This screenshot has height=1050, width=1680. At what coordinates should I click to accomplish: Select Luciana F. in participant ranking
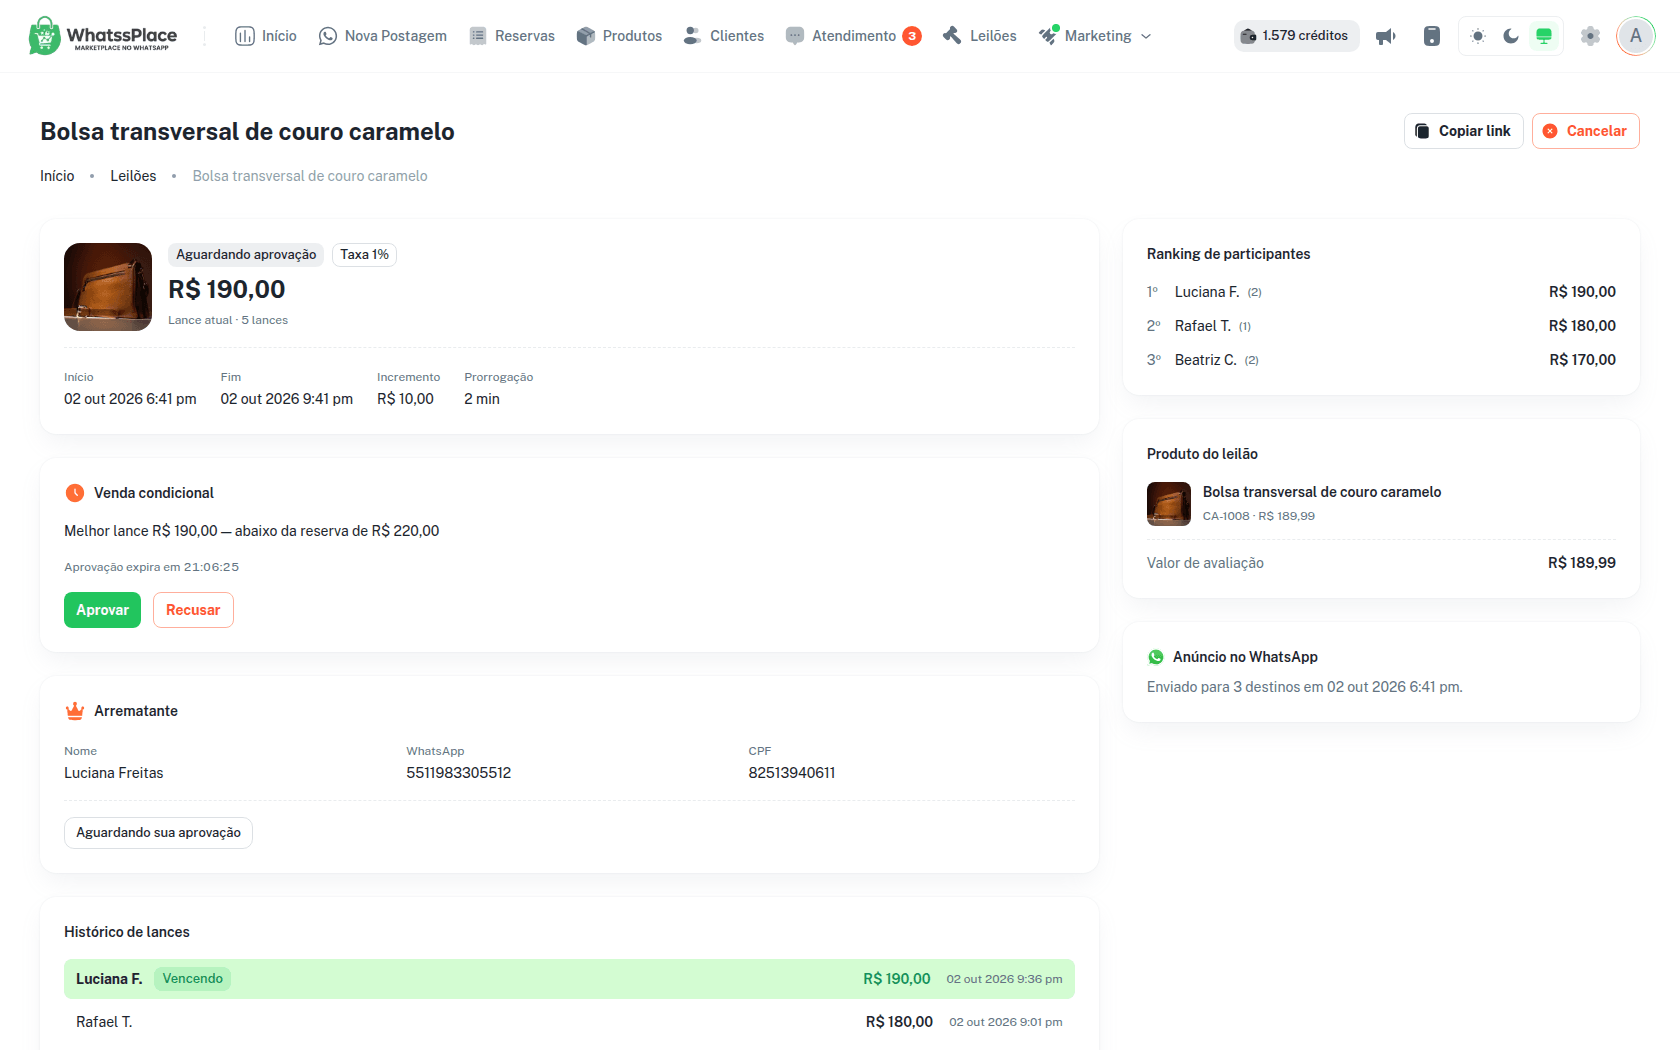click(1381, 292)
